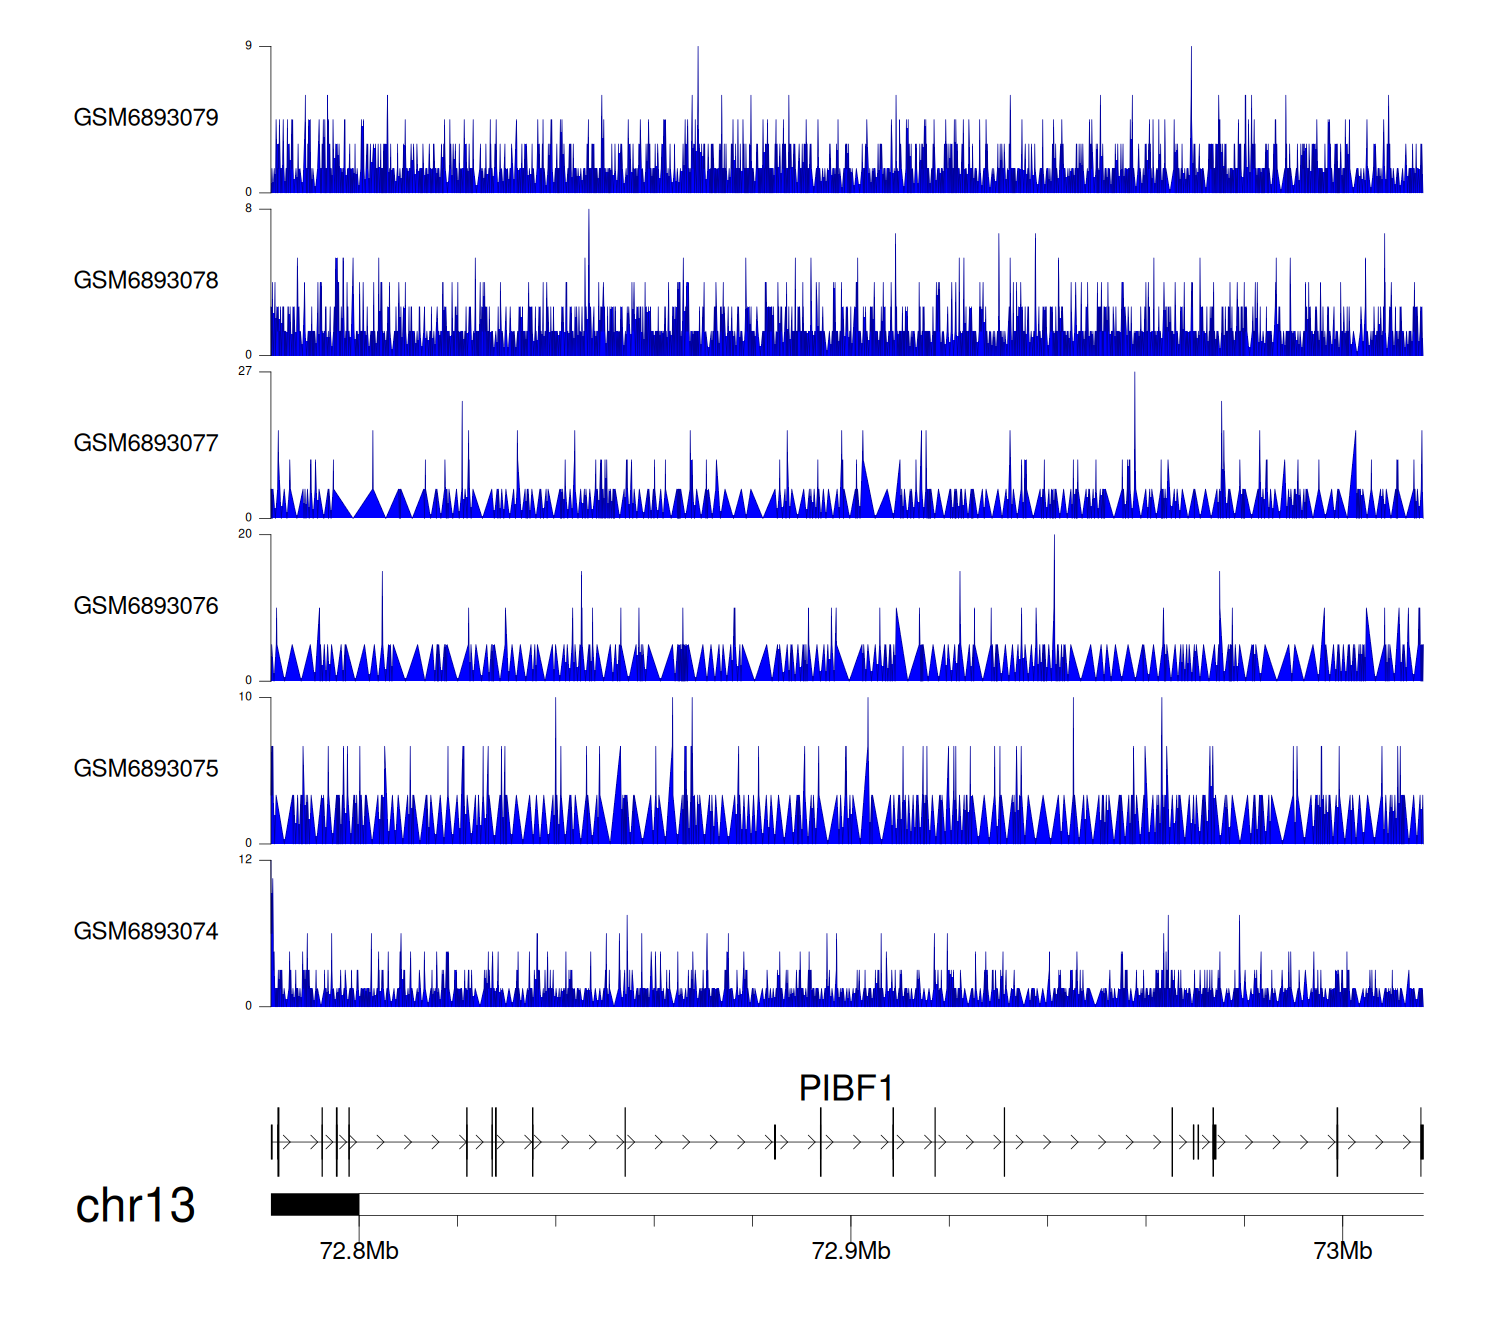Click the 72.8Mb axis position label
1500x1320 pixels.
pos(359,1251)
